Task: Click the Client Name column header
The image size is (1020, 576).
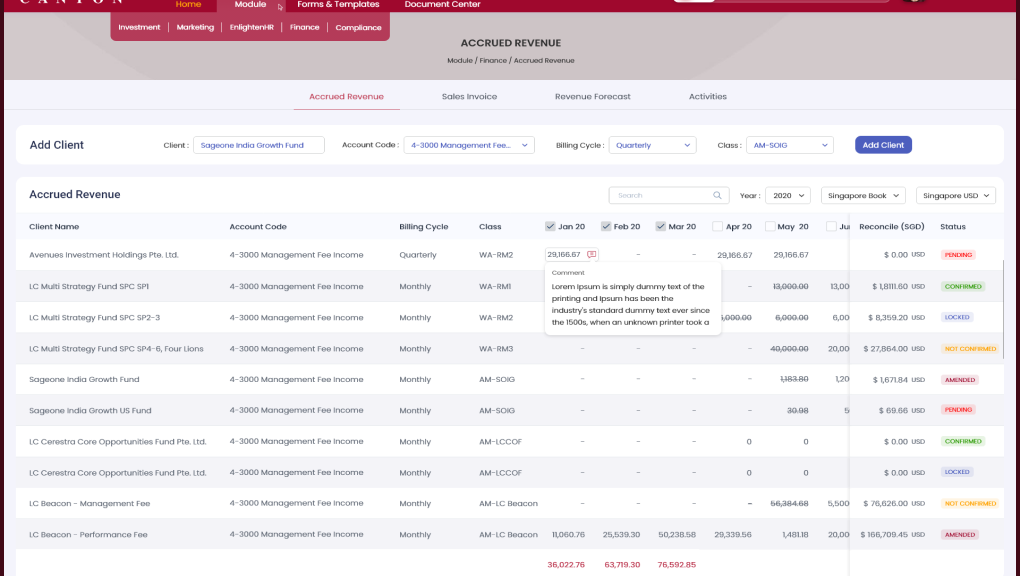Action: pos(54,226)
